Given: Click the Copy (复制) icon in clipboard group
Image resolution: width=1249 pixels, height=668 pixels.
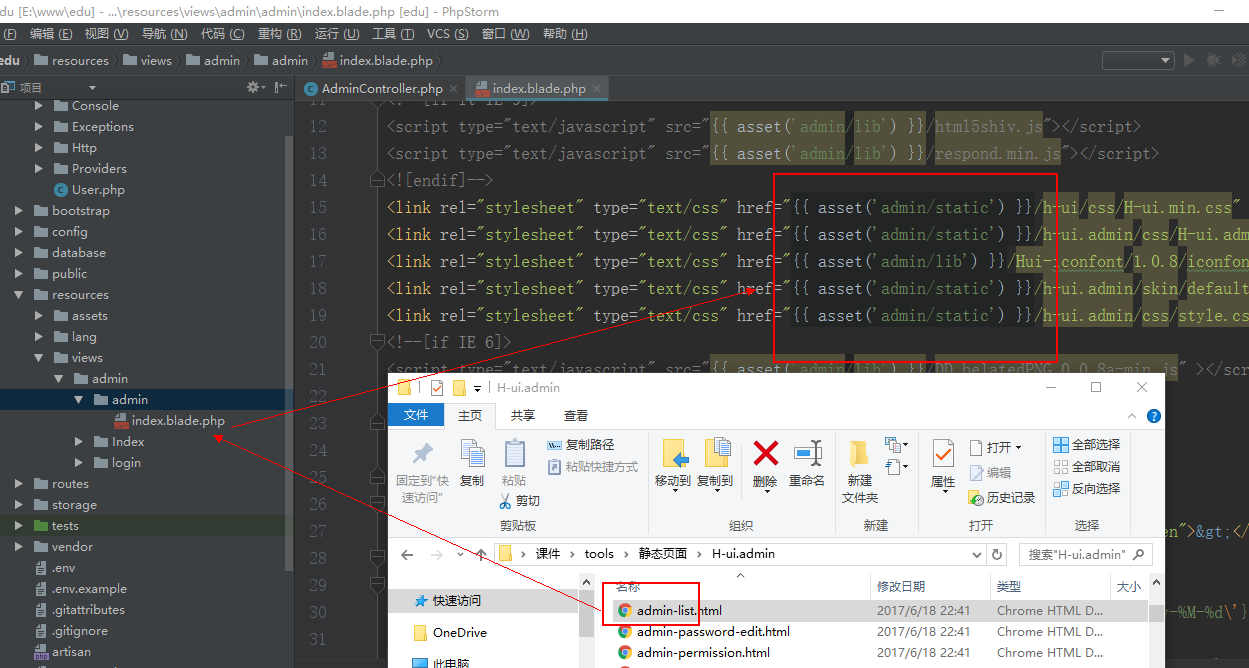Looking at the screenshot, I should tap(472, 455).
